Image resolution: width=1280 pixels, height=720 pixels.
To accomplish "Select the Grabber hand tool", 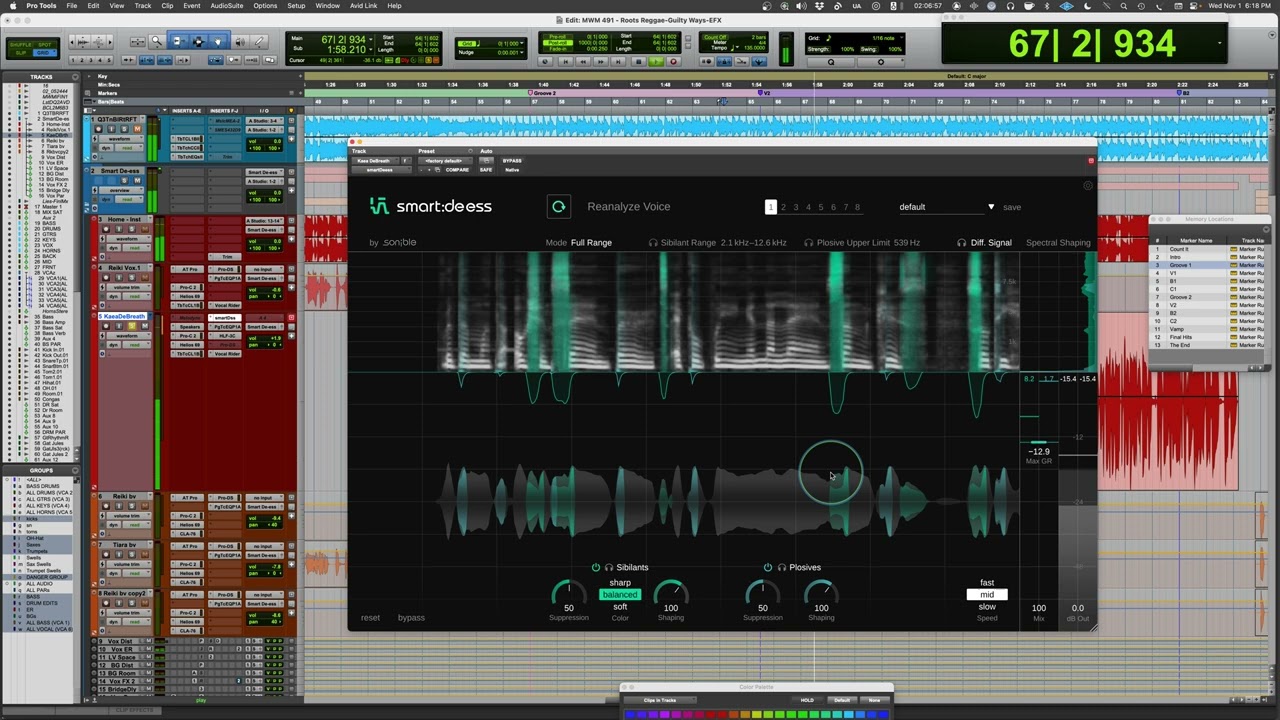I will [x=218, y=42].
